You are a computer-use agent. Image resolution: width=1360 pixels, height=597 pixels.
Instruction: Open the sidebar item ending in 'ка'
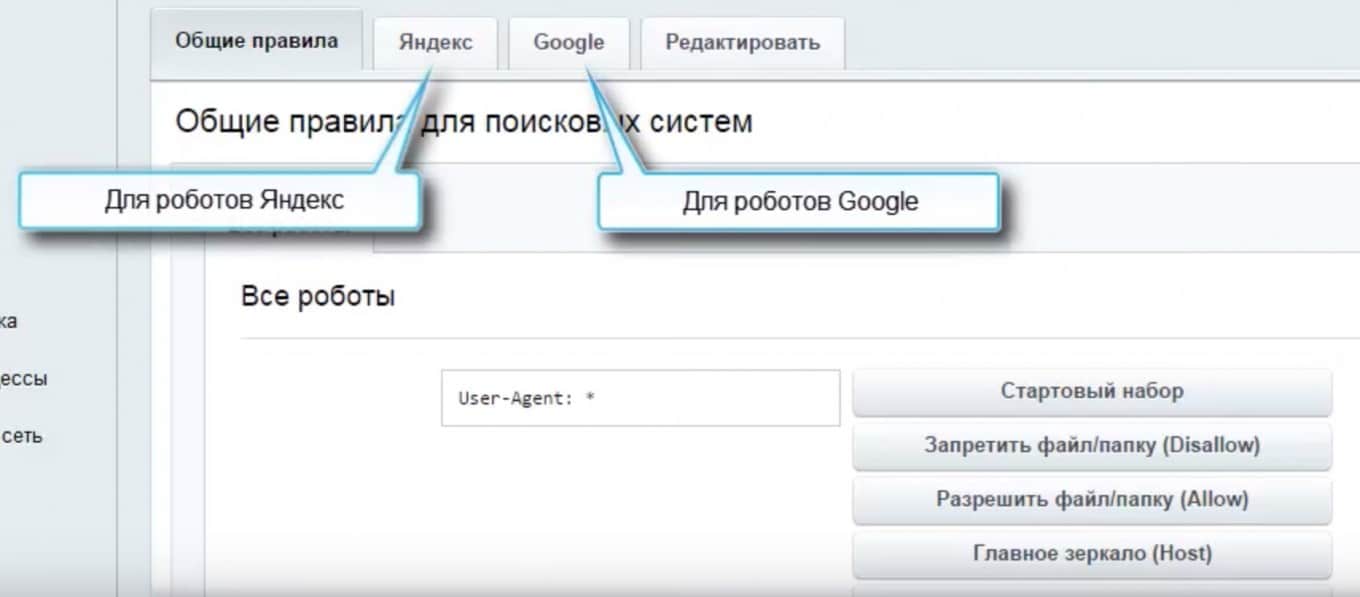(8, 322)
